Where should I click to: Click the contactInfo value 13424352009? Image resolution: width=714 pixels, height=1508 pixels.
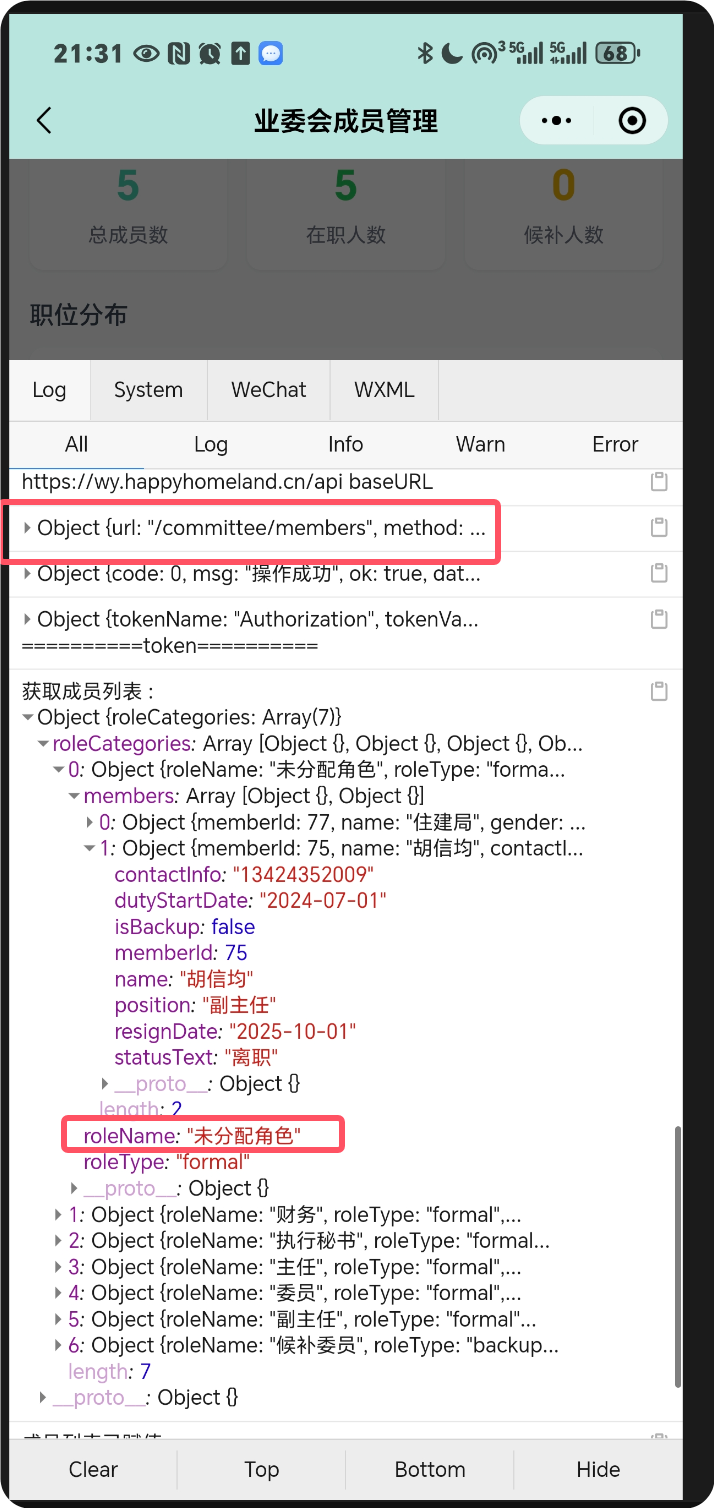[x=301, y=874]
